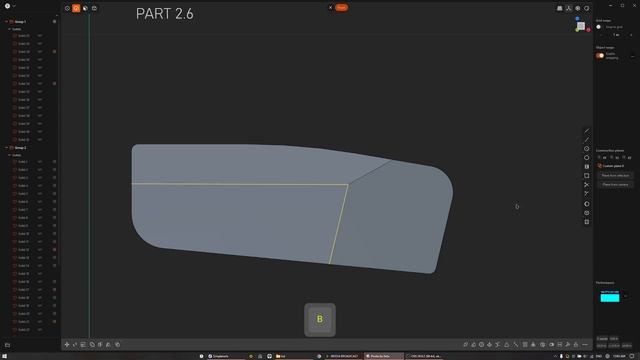
Task: Open dropdown beside cyan performance swatch
Action: point(626,296)
